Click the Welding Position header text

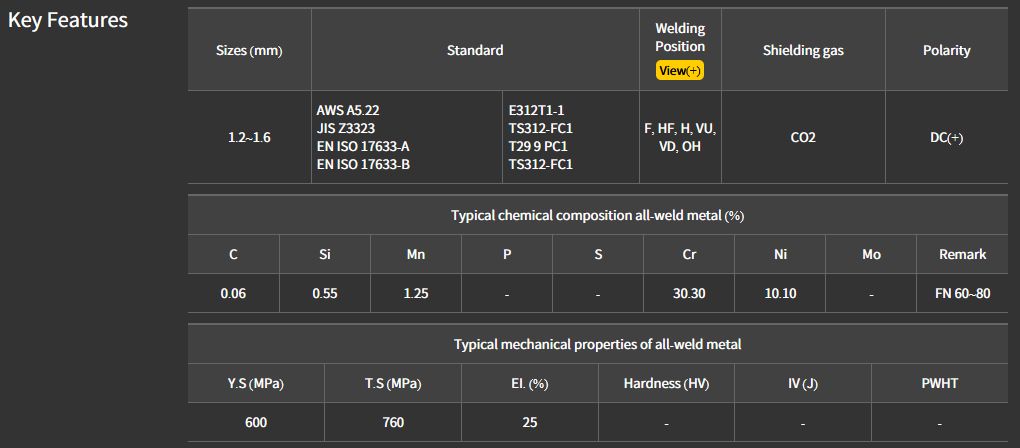click(680, 37)
